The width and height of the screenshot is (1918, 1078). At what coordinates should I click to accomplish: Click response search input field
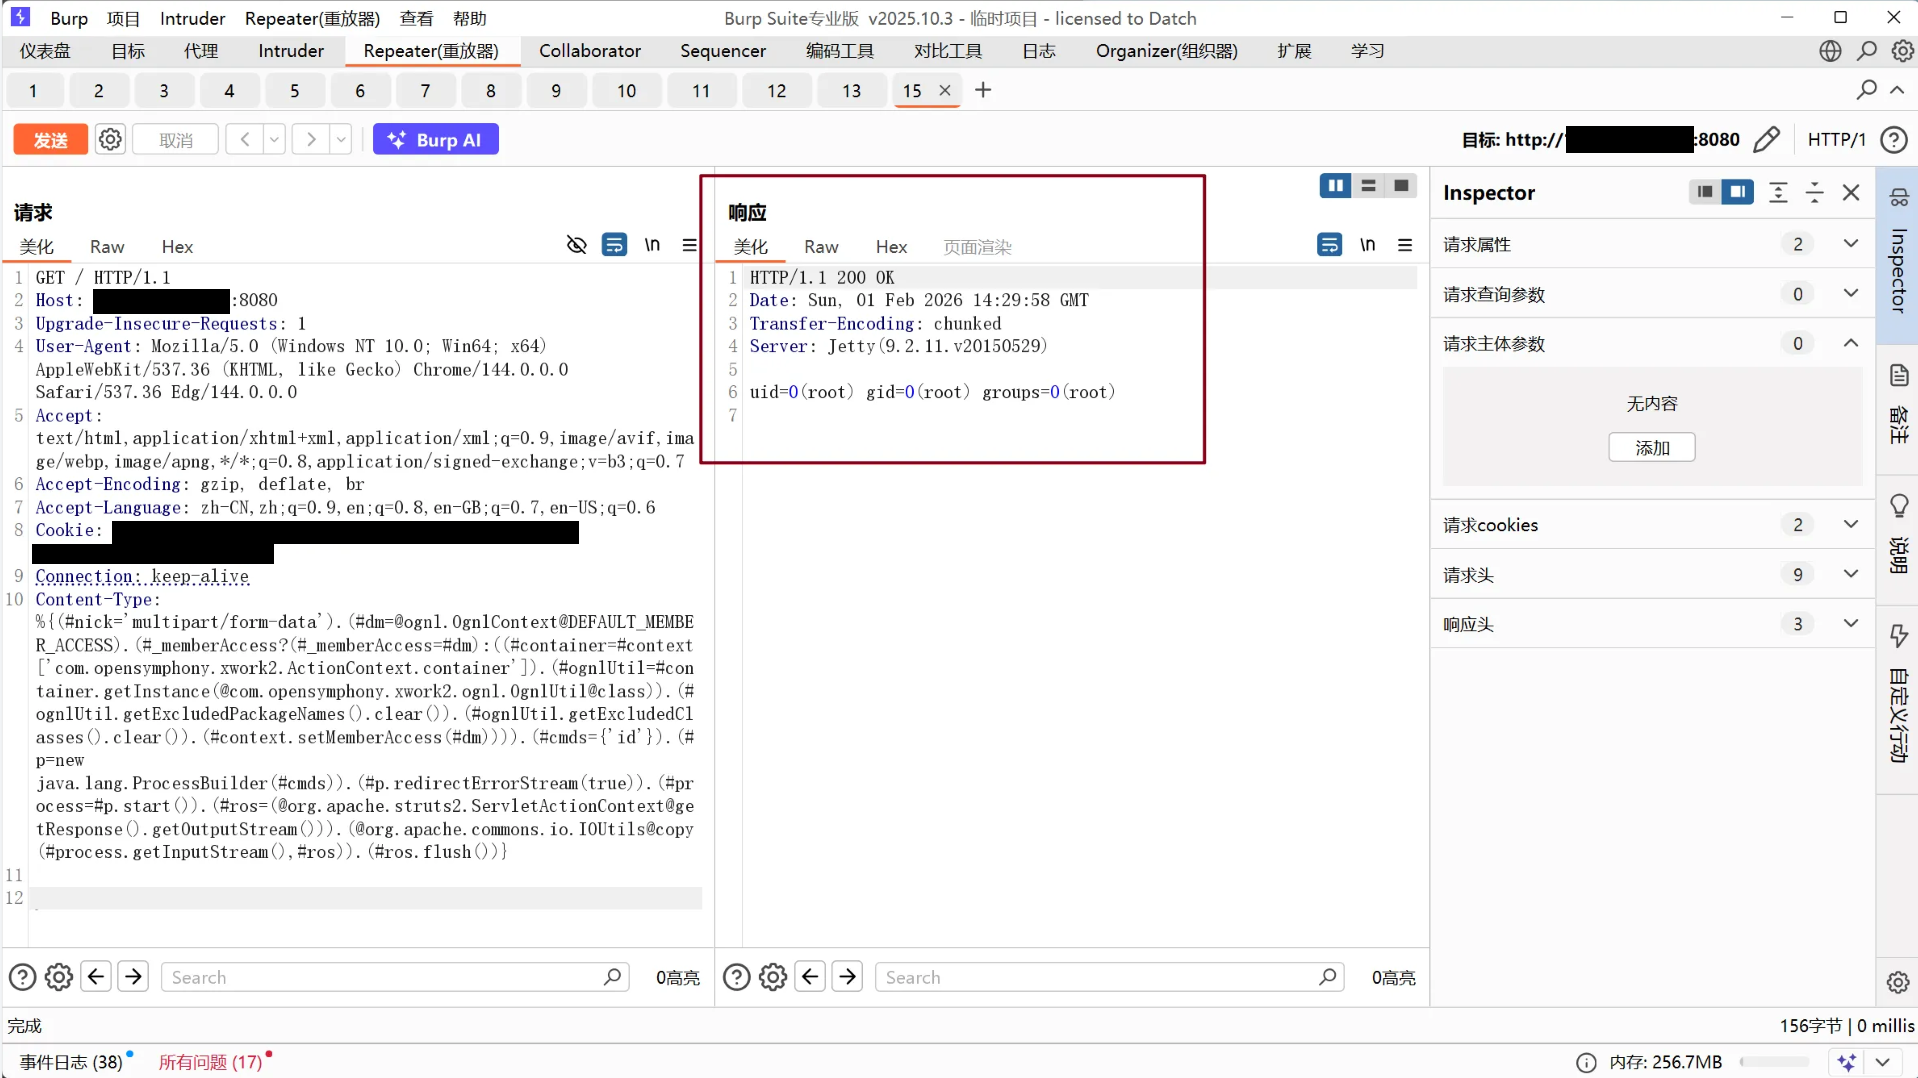tap(1109, 977)
